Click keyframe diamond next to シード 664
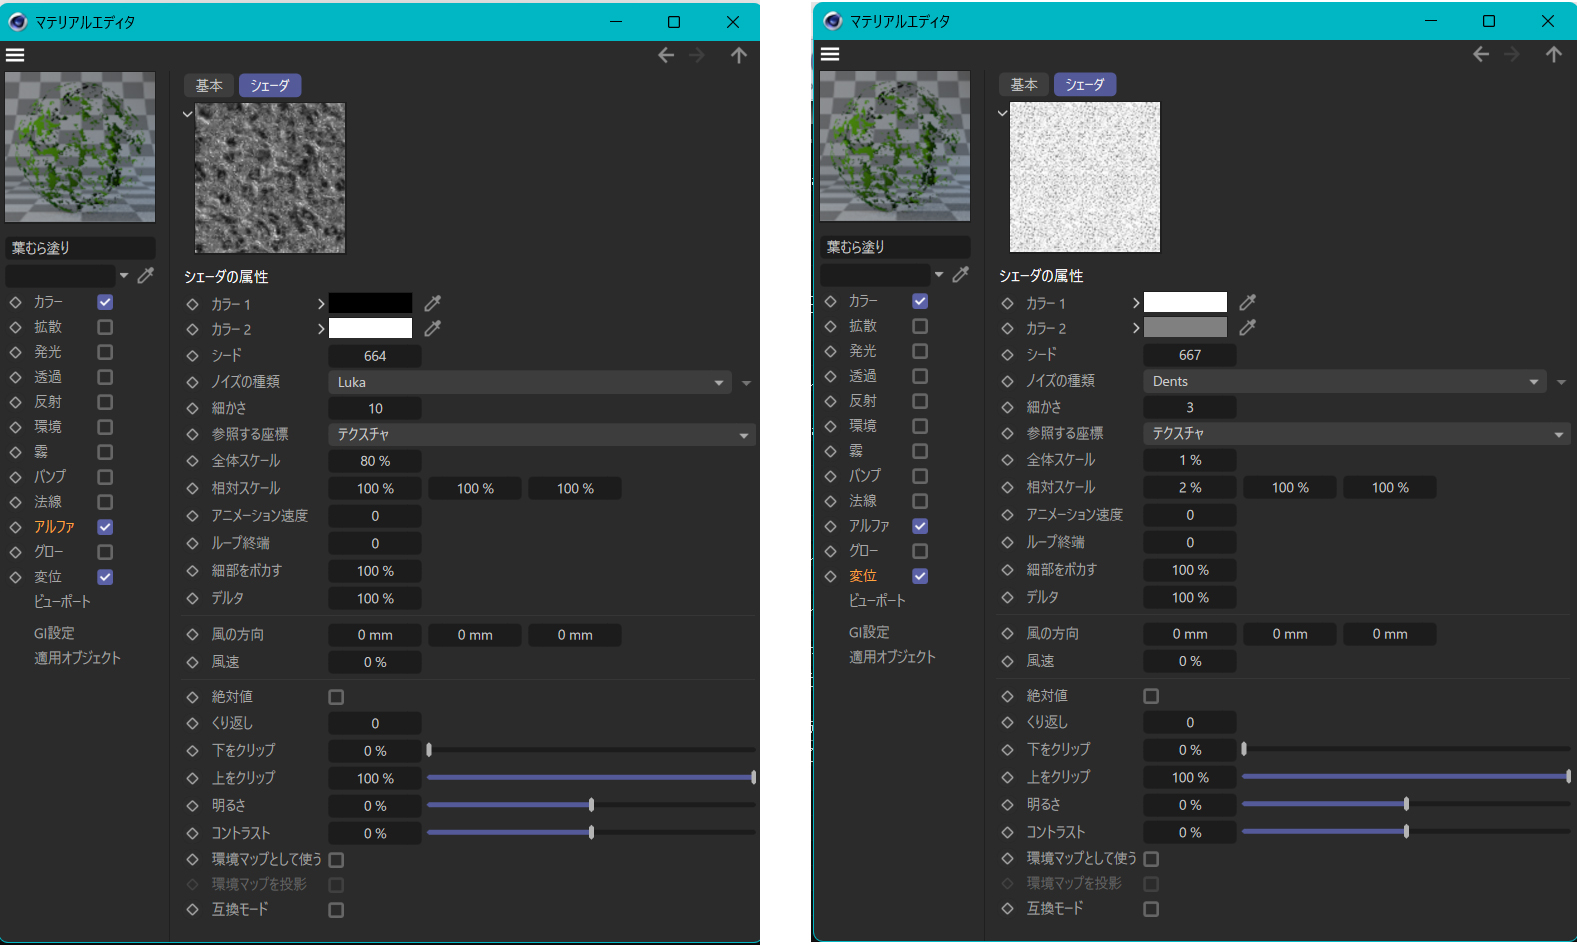This screenshot has width=1577, height=945. (x=193, y=355)
